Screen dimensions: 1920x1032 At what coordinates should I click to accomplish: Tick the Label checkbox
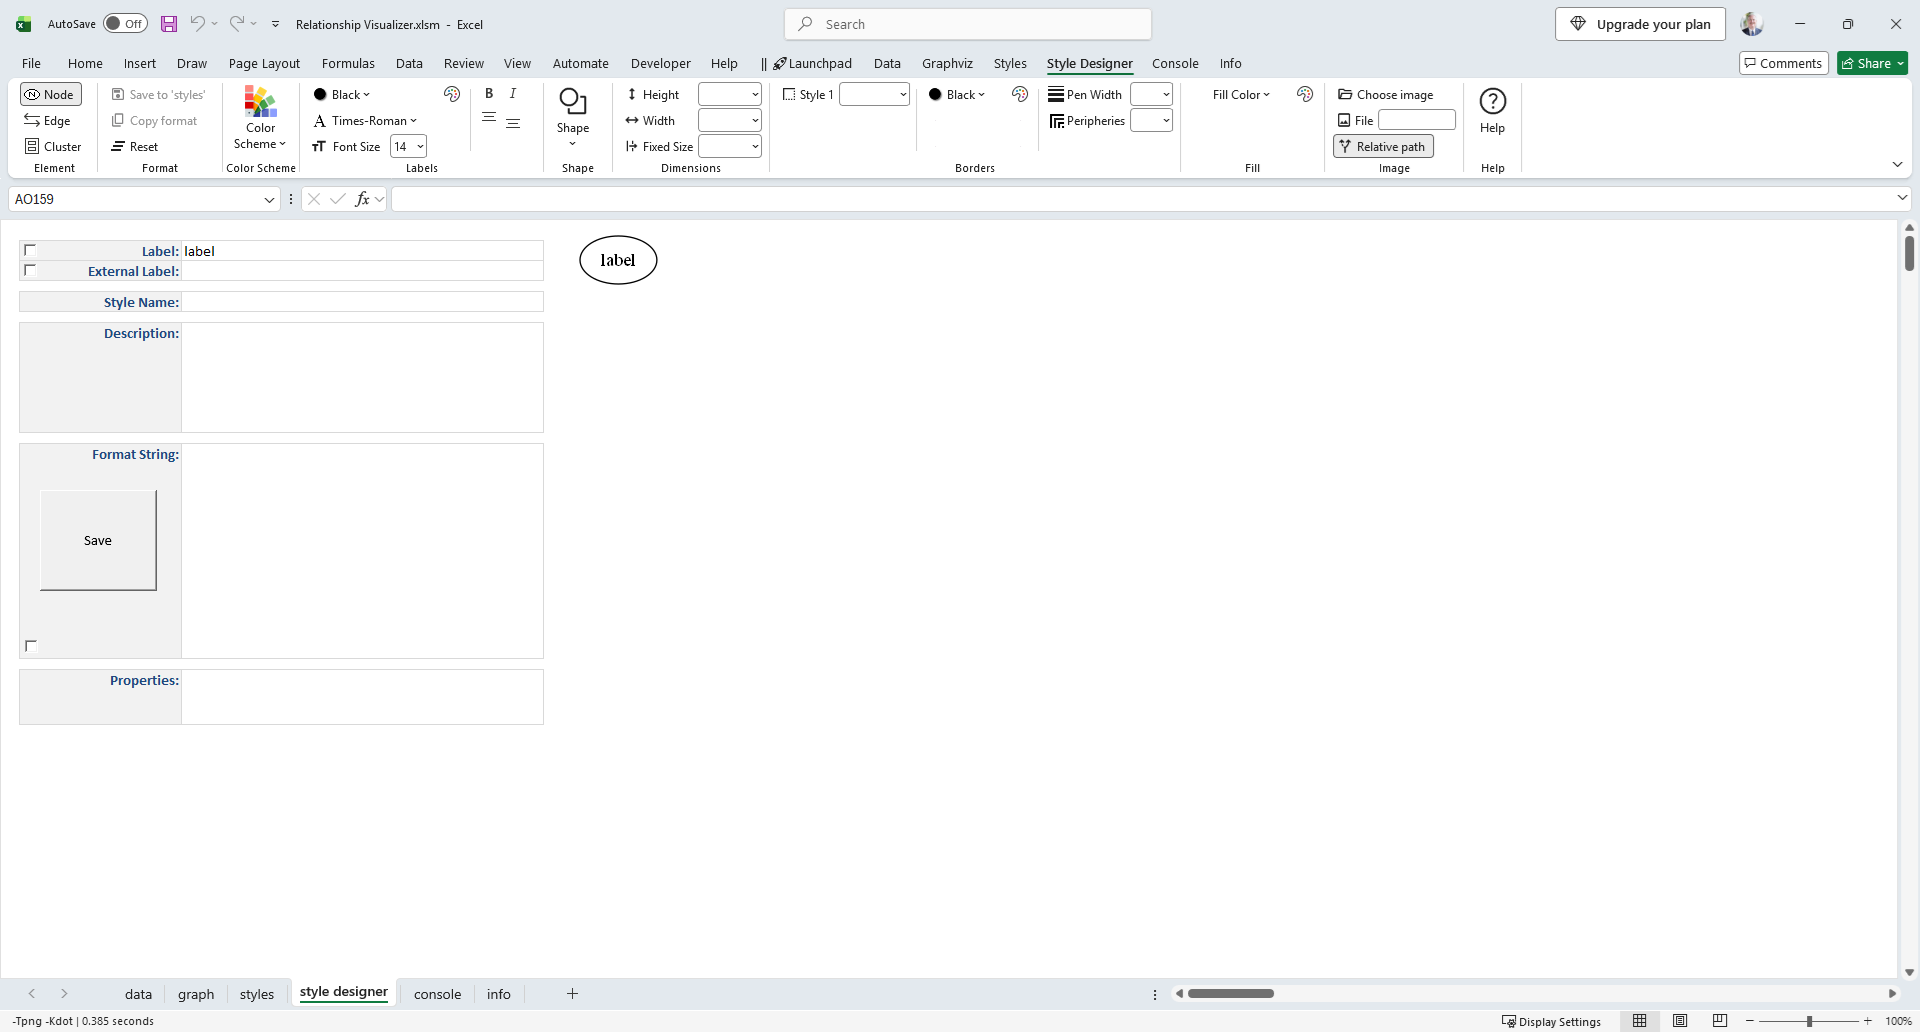point(30,250)
